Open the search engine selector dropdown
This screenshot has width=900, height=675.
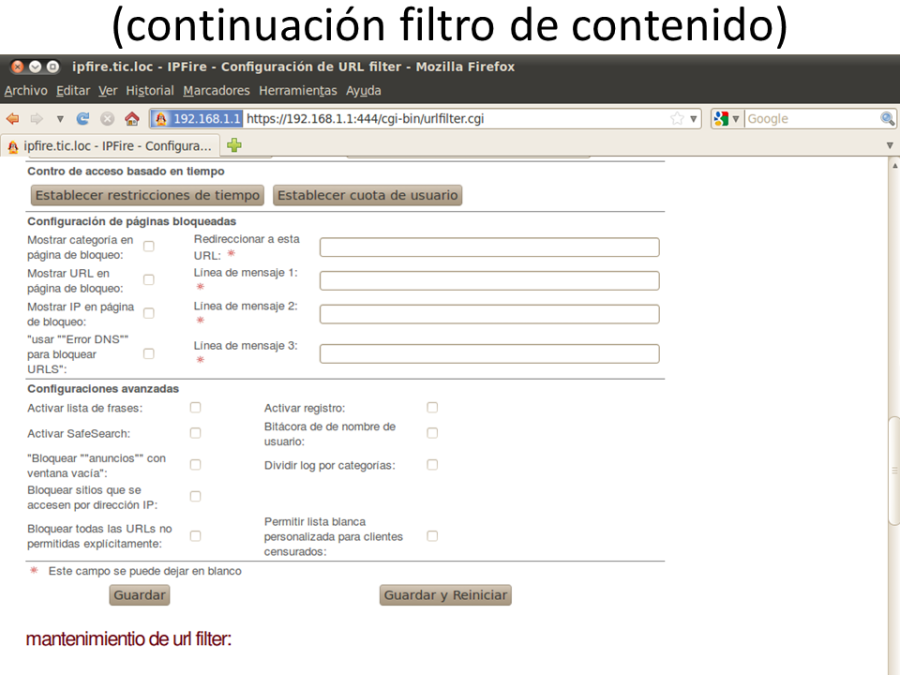coord(736,118)
